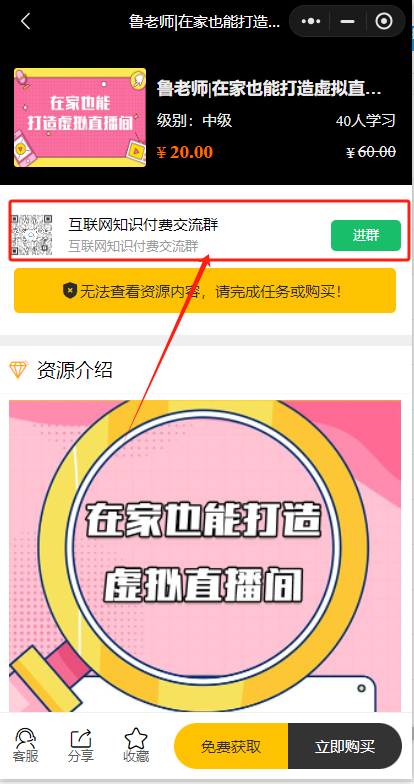
Task: Open 客服 customer service icon
Action: click(x=26, y=746)
